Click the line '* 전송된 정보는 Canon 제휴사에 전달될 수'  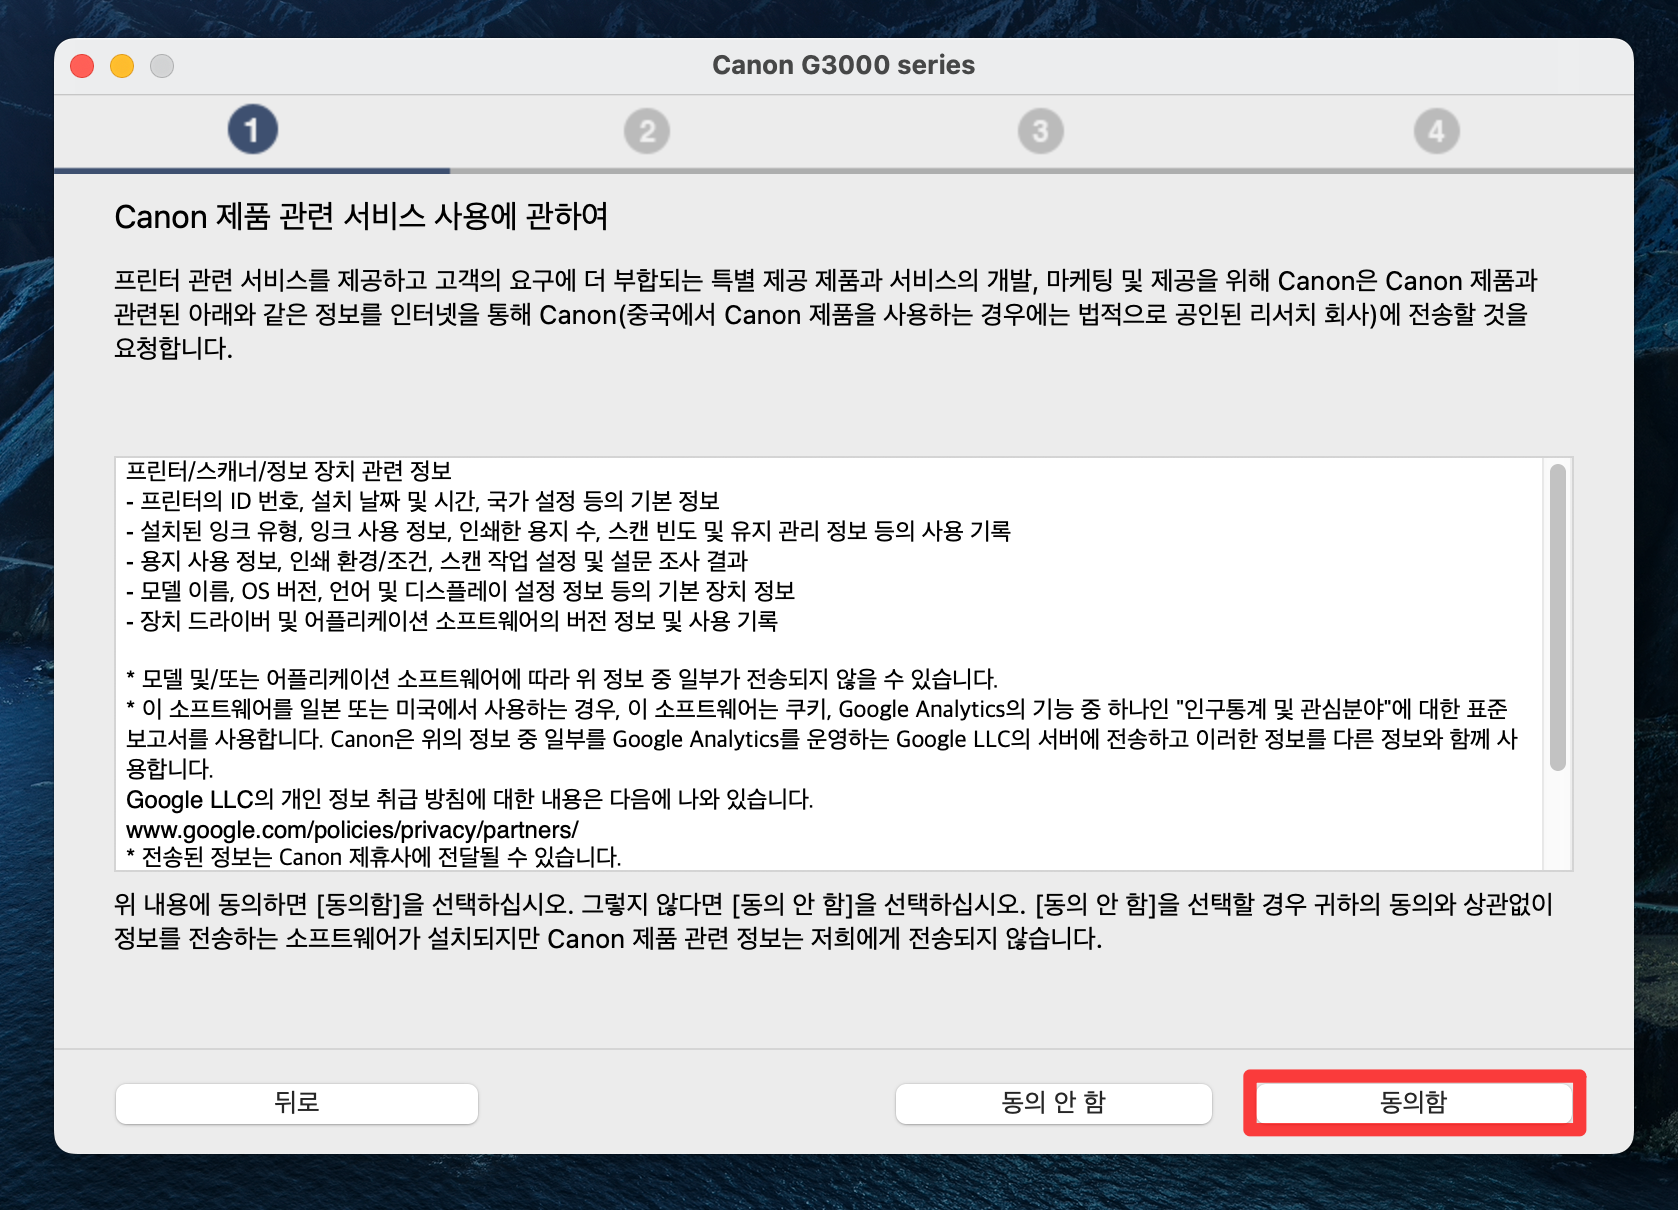pyautogui.click(x=374, y=857)
